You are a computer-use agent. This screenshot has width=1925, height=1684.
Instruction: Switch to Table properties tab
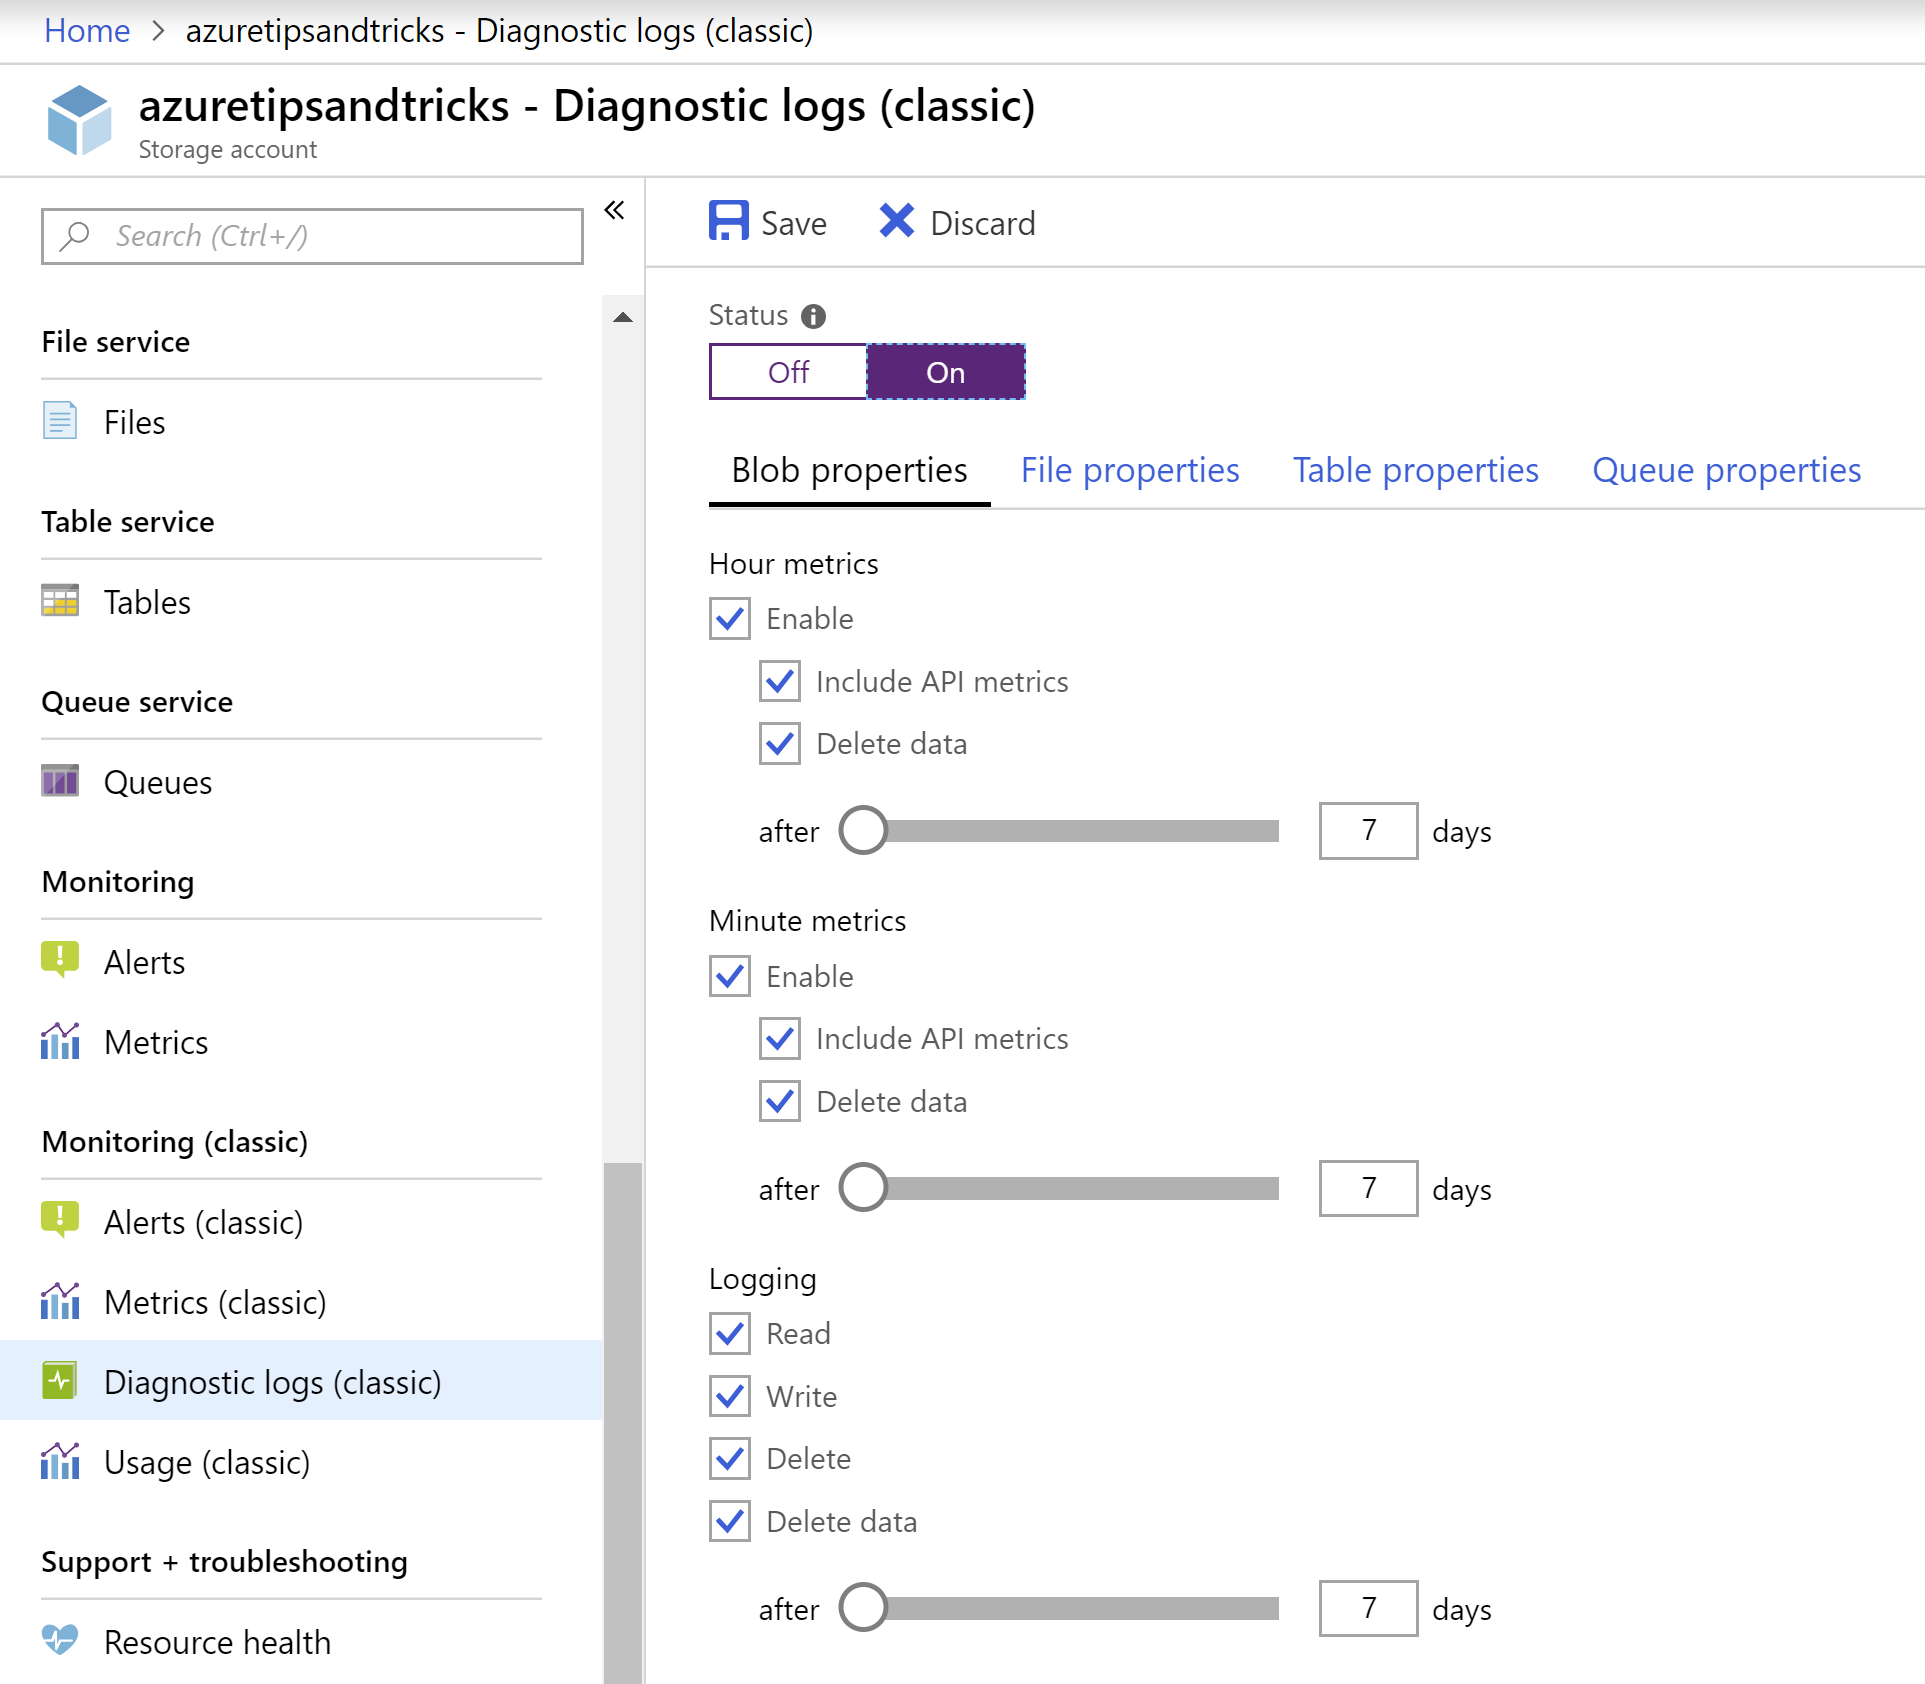[1416, 470]
